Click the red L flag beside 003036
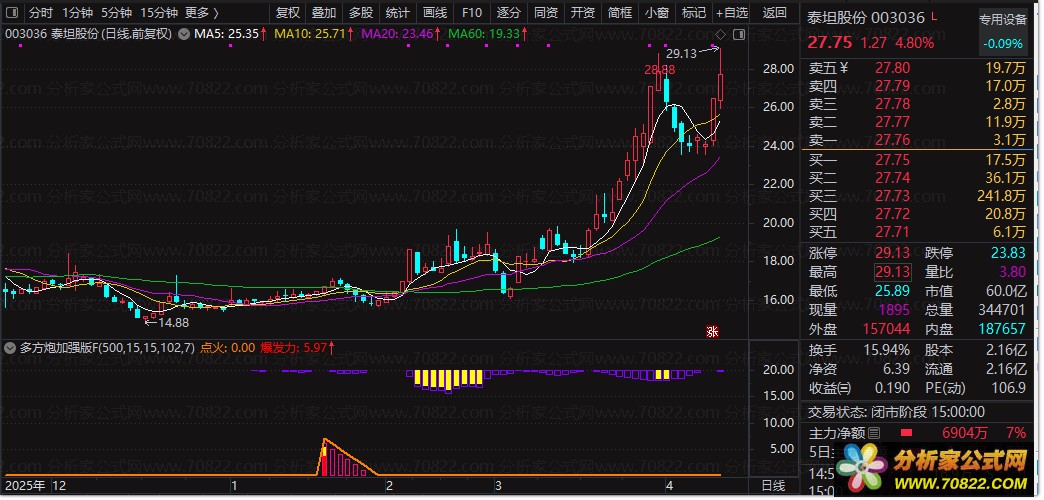This screenshot has height=500, width=1044. pyautogui.click(x=933, y=15)
